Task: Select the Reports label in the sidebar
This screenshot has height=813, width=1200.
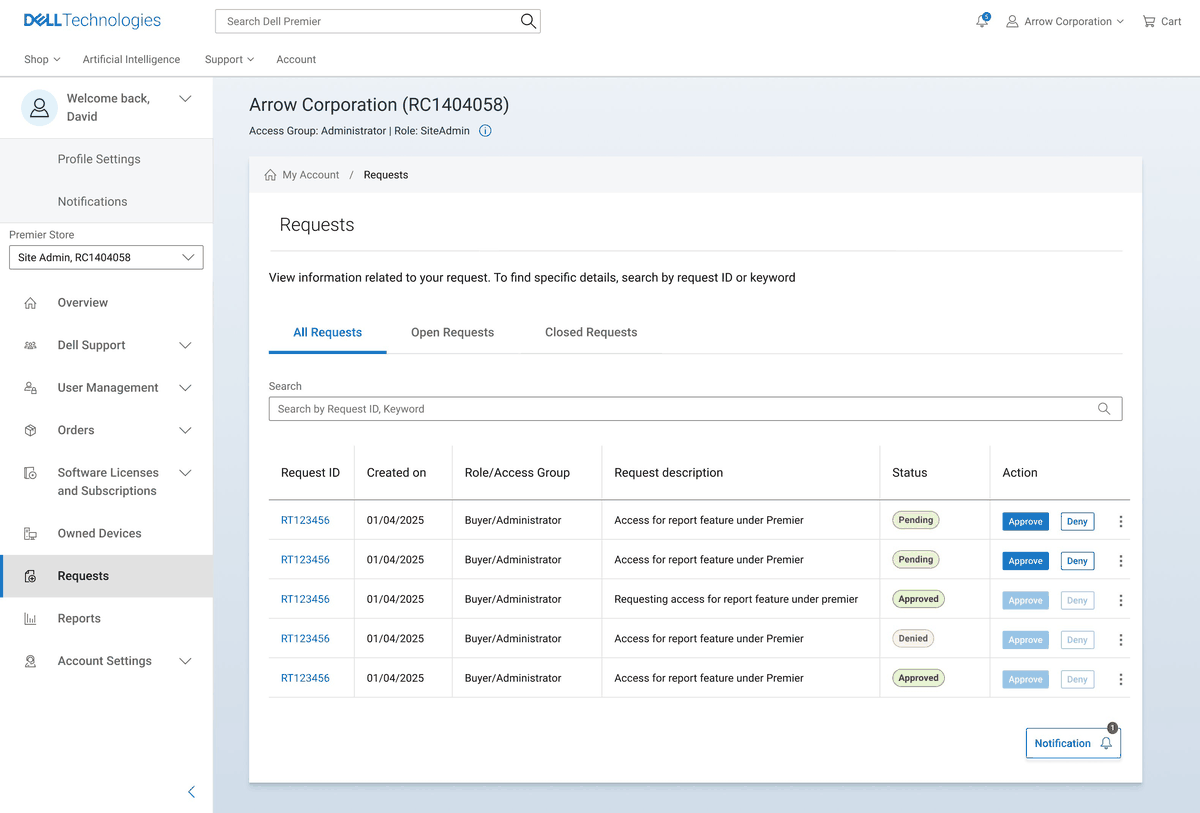Action: coord(79,619)
